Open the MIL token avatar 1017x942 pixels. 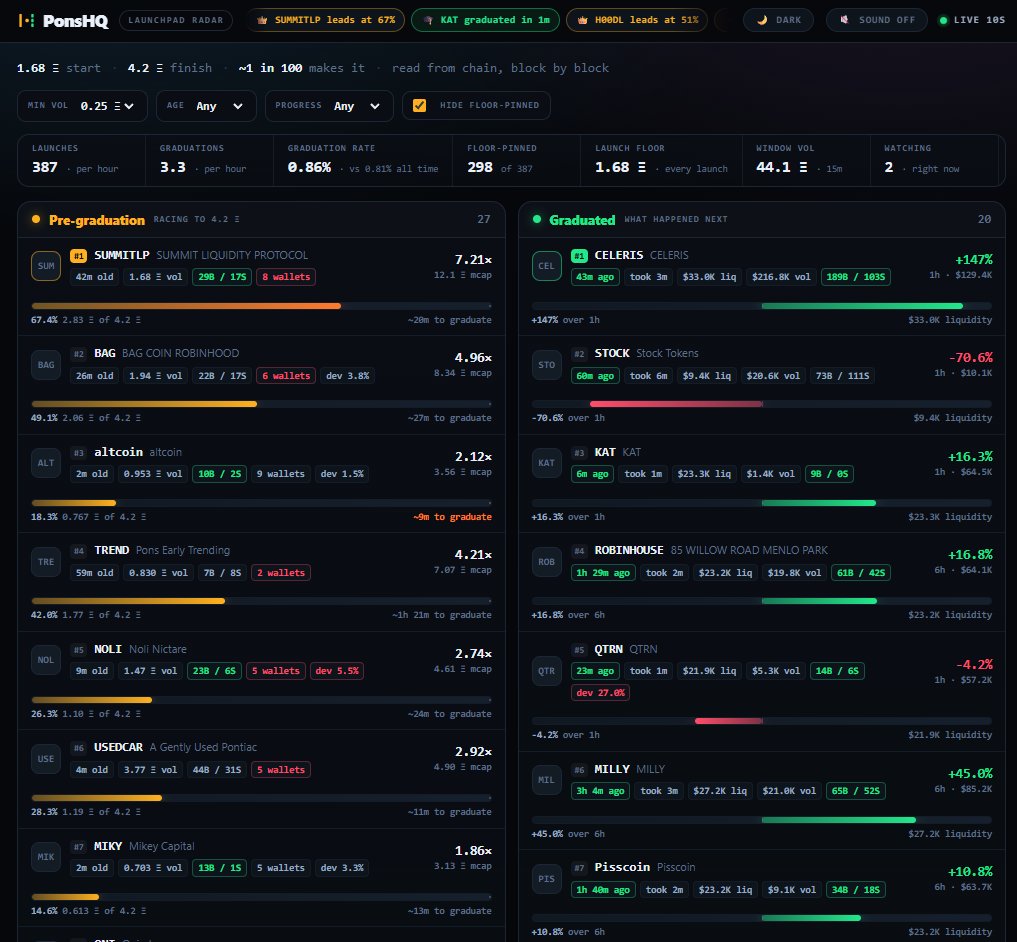click(547, 780)
